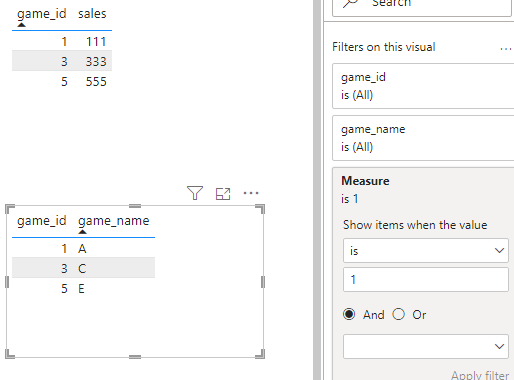Click game_id 5 in the game_name table
Viewport: 514px width, 380px height.
[64, 289]
